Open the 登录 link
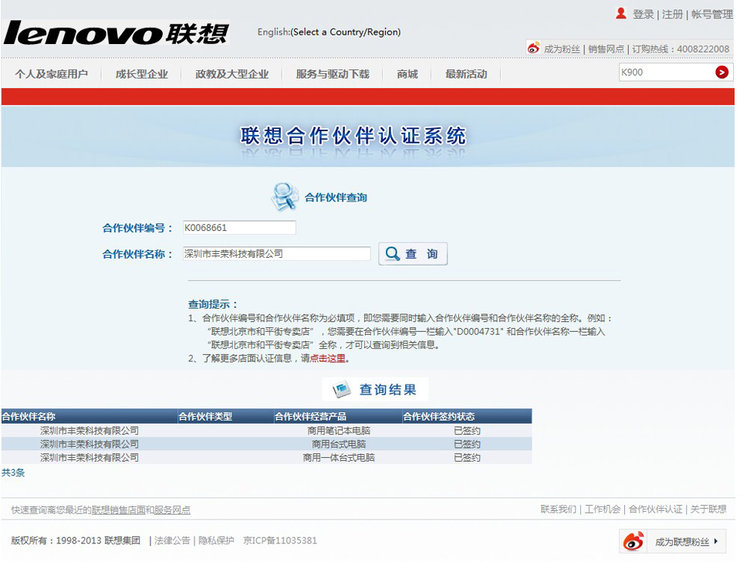 tap(643, 14)
